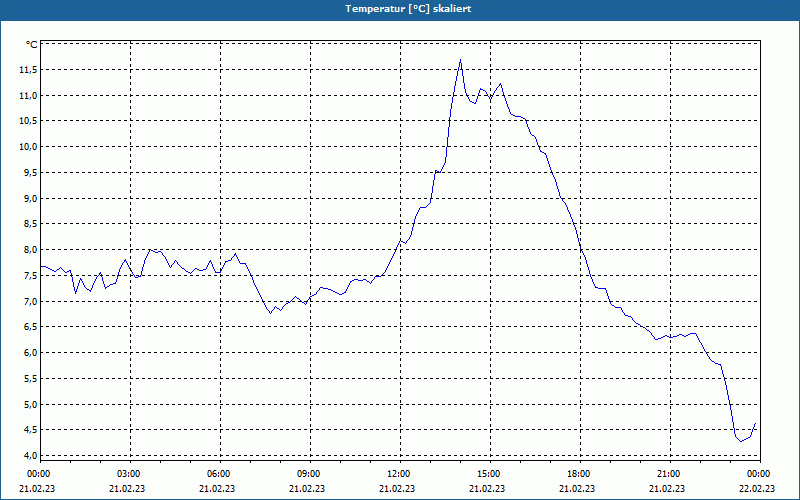Click the "10,0" y-axis value
The height and width of the screenshot is (500, 800).
pos(28,147)
